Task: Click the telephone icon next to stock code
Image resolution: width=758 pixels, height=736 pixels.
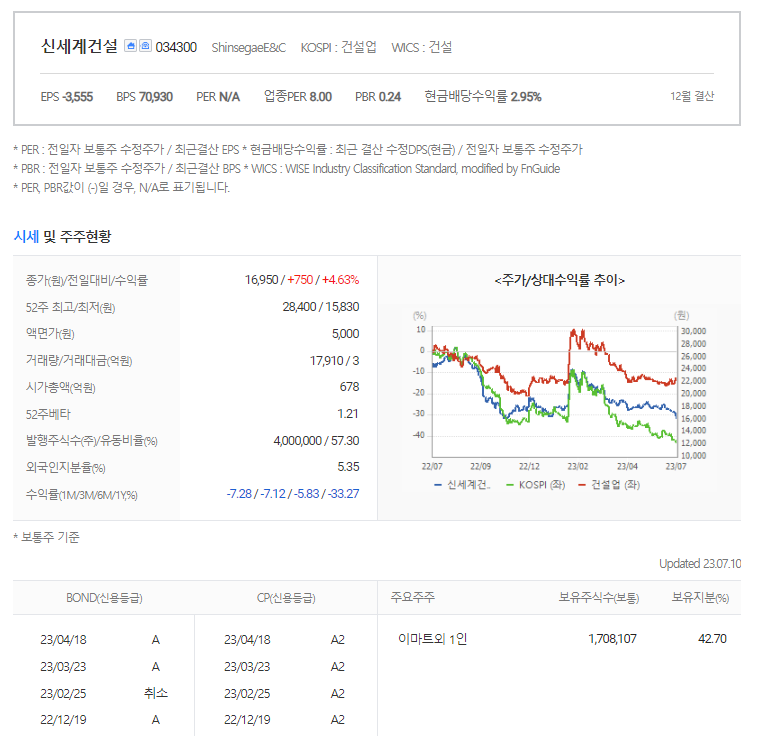Action: point(145,46)
